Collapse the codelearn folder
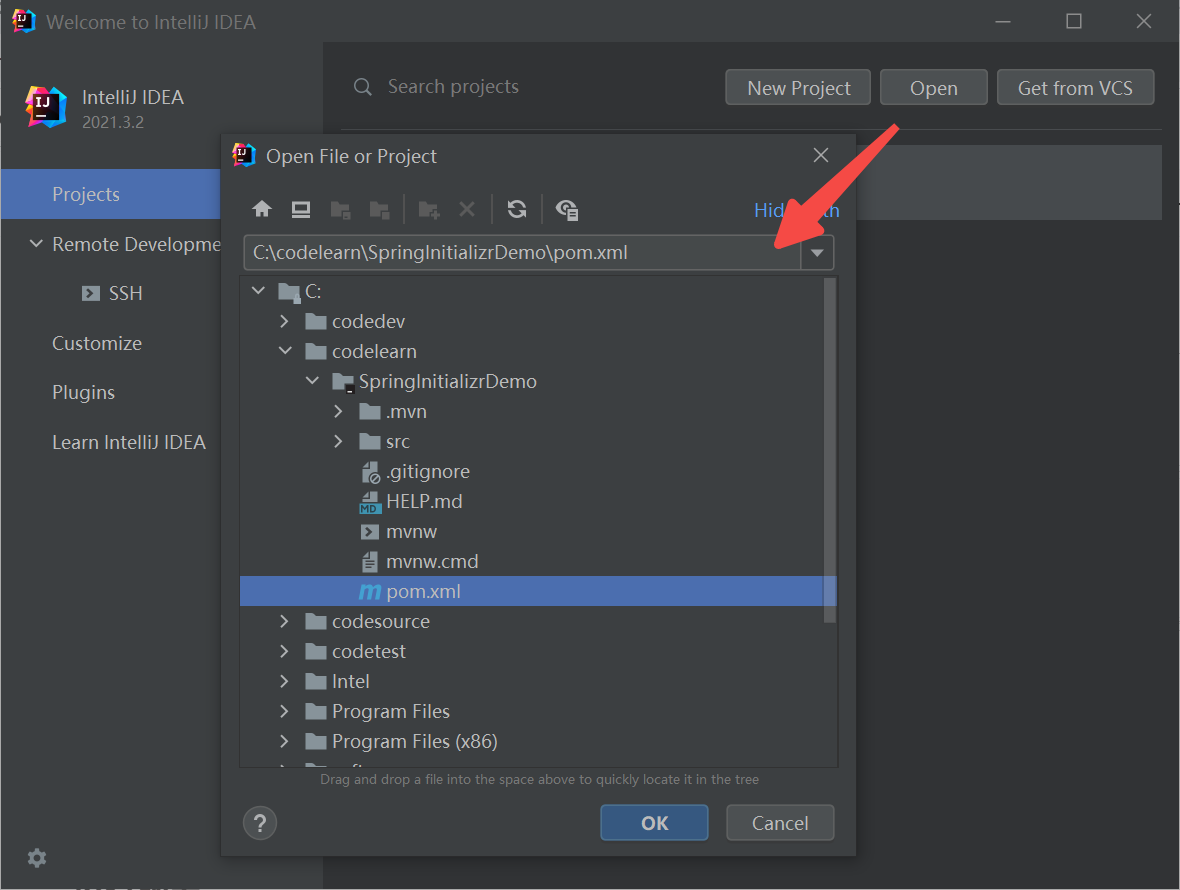The width and height of the screenshot is (1180, 890). click(x=285, y=351)
